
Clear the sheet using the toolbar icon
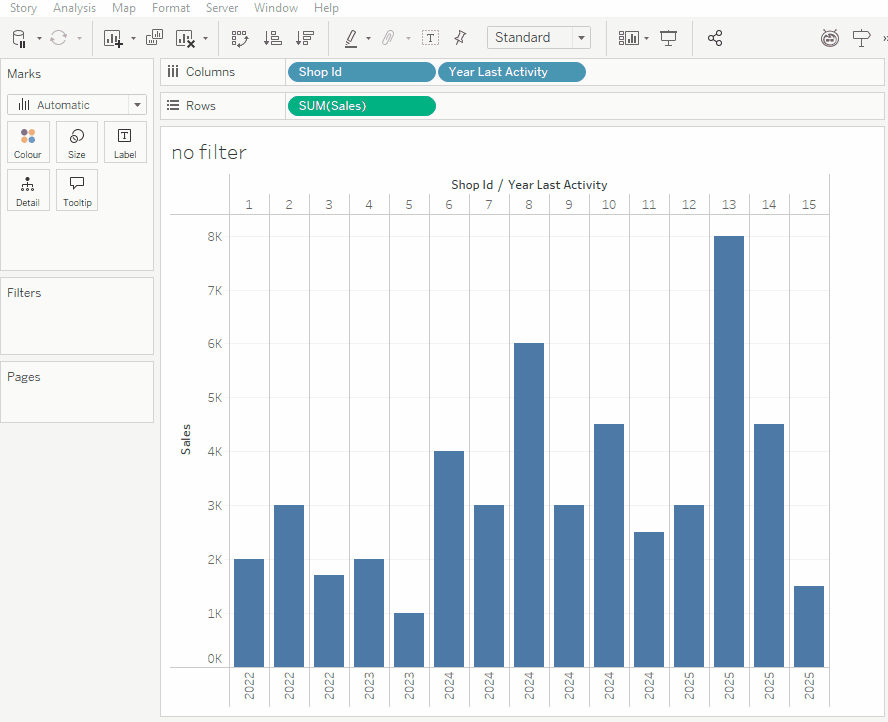point(185,38)
